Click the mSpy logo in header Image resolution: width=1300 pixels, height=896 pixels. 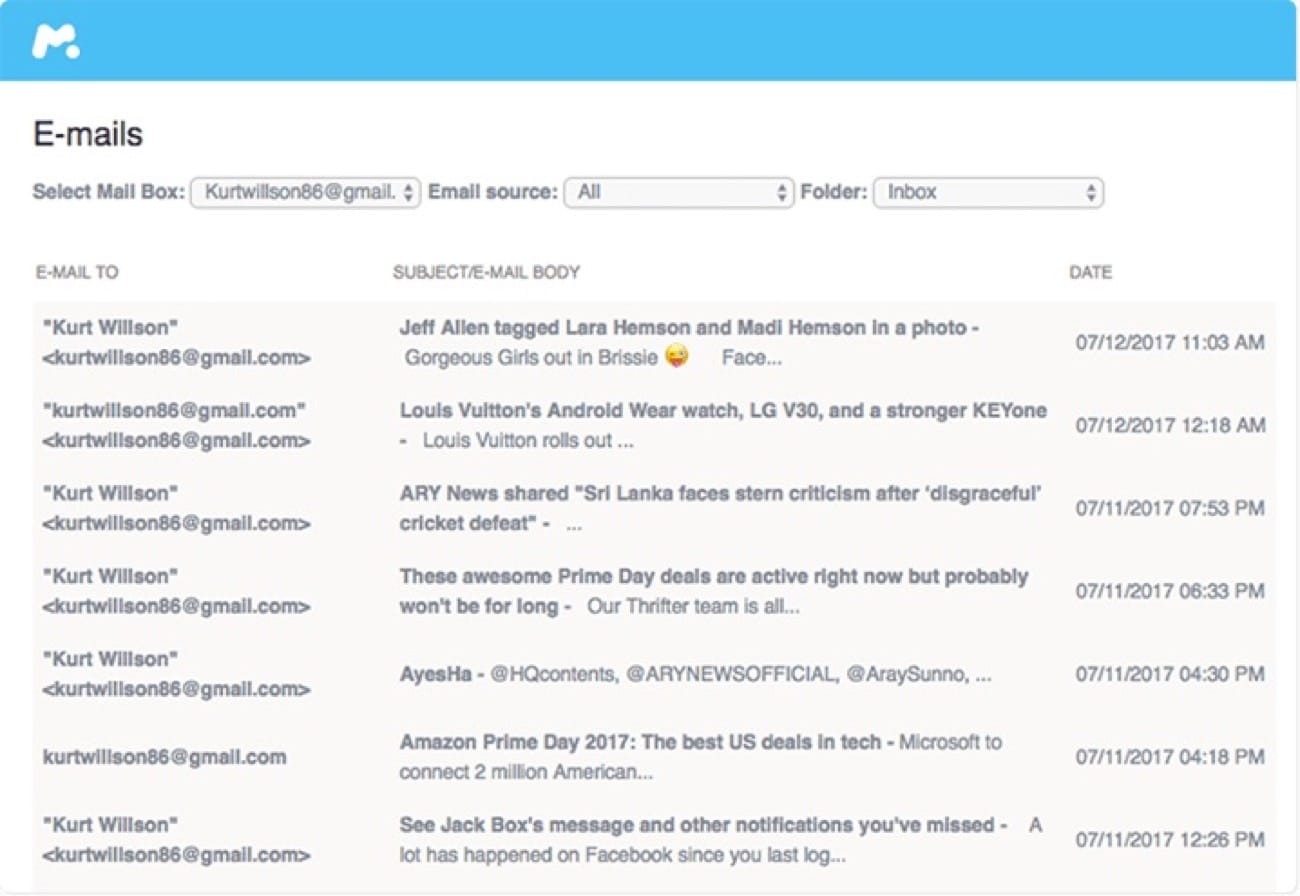[x=55, y=41]
